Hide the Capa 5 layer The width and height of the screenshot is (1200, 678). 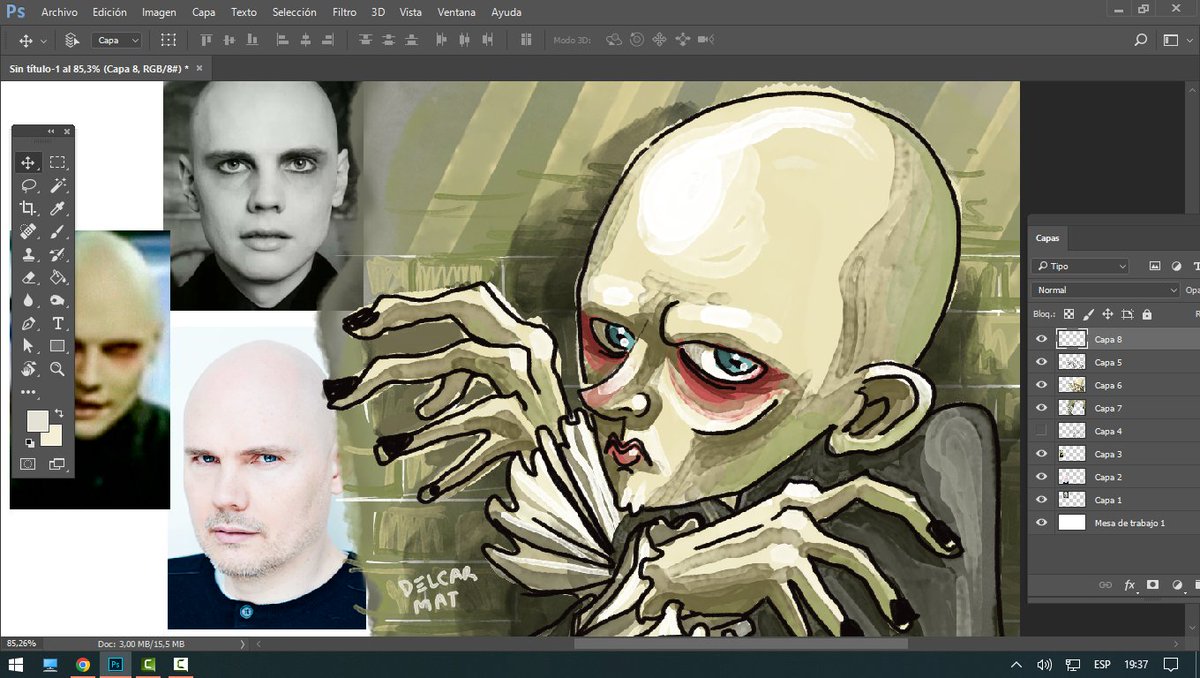1041,362
